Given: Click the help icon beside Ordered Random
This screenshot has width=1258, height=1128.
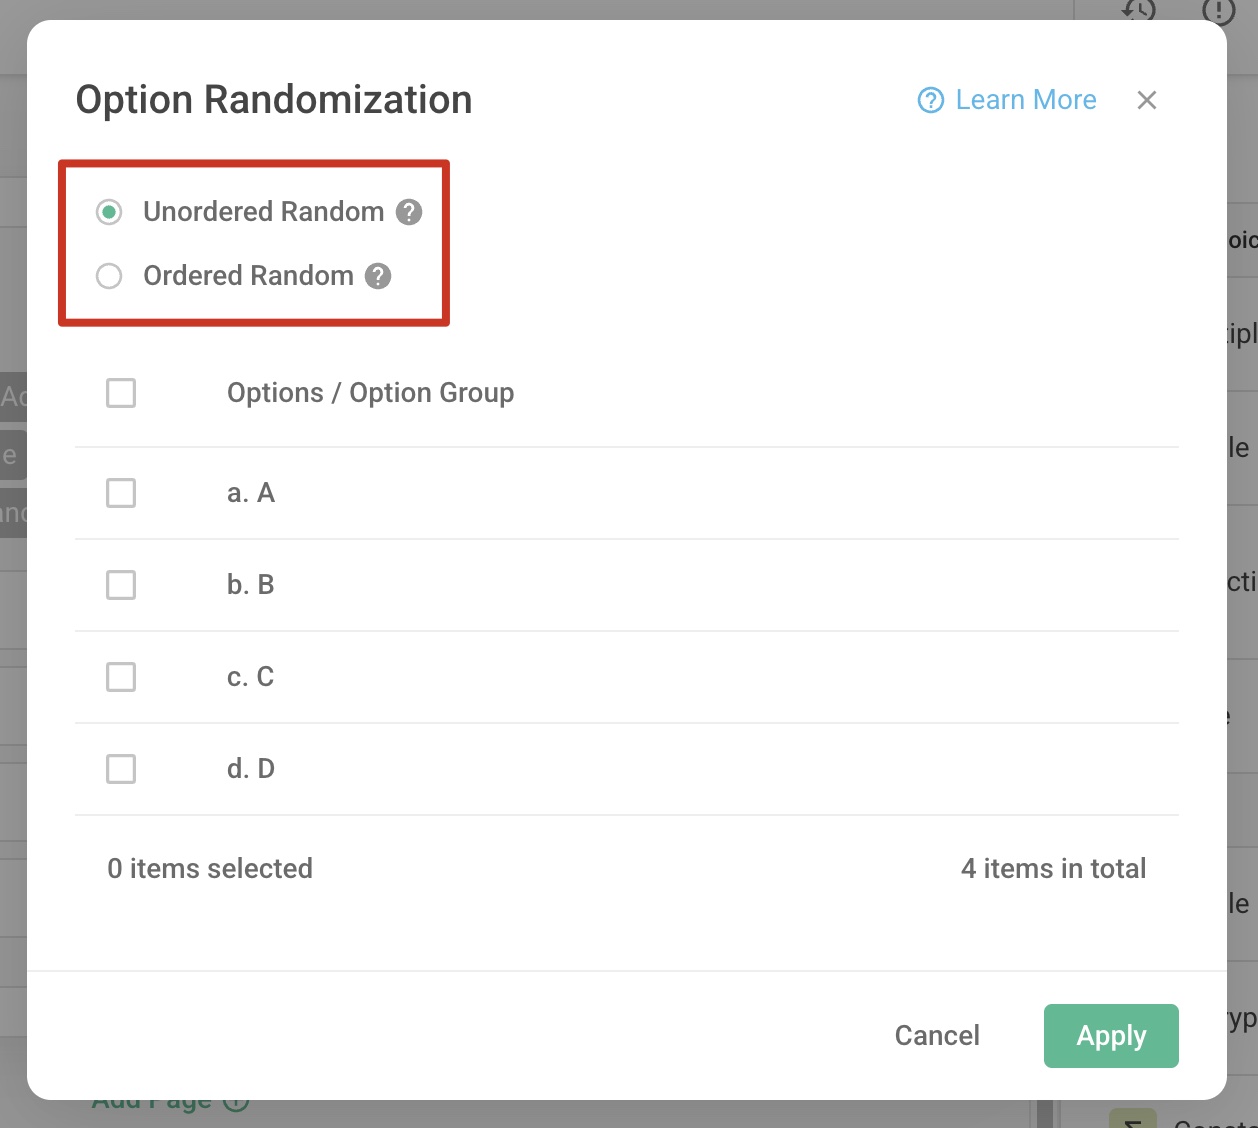Looking at the screenshot, I should pos(378,276).
